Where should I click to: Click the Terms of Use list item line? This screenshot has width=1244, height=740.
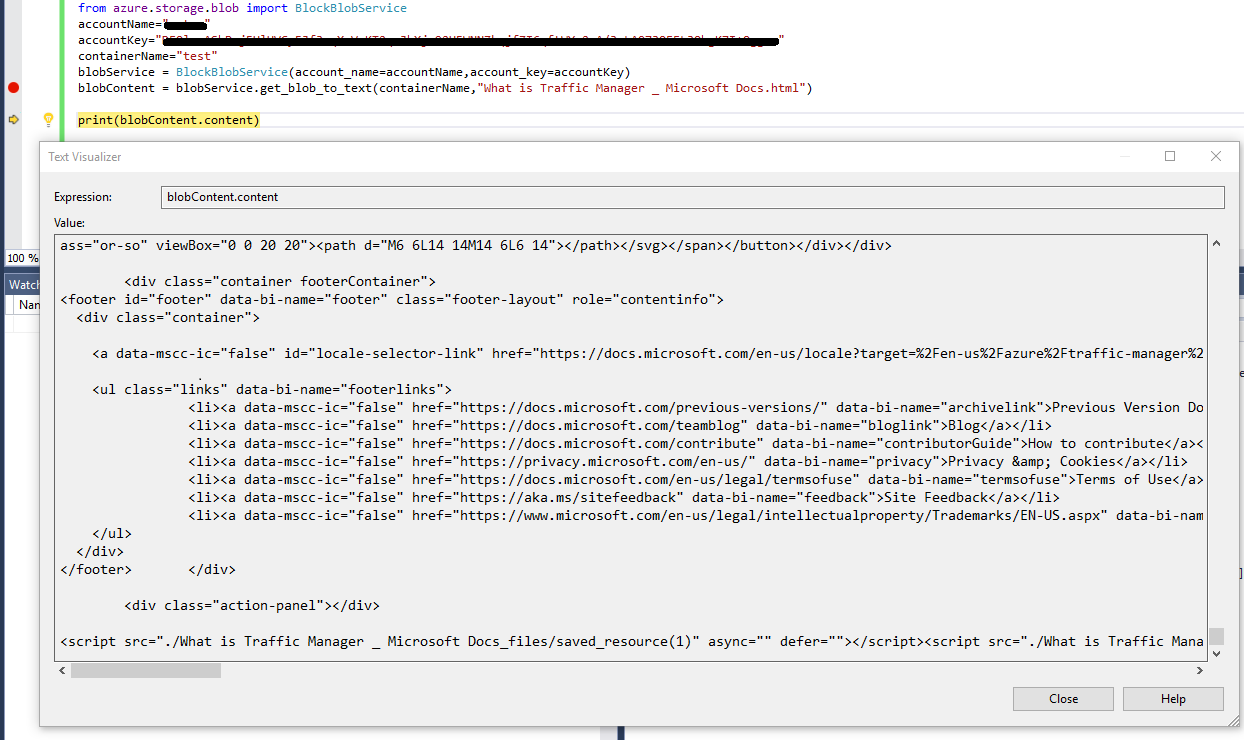click(x=697, y=479)
